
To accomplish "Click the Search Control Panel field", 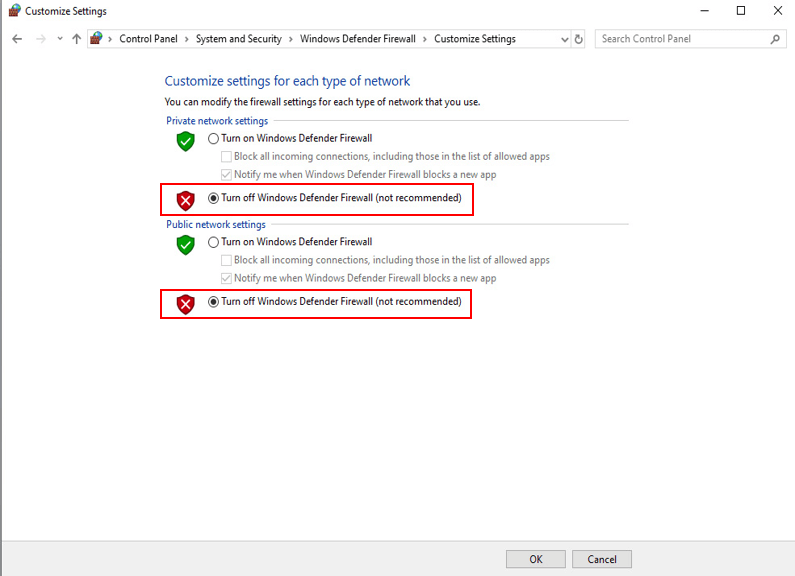I will point(682,39).
